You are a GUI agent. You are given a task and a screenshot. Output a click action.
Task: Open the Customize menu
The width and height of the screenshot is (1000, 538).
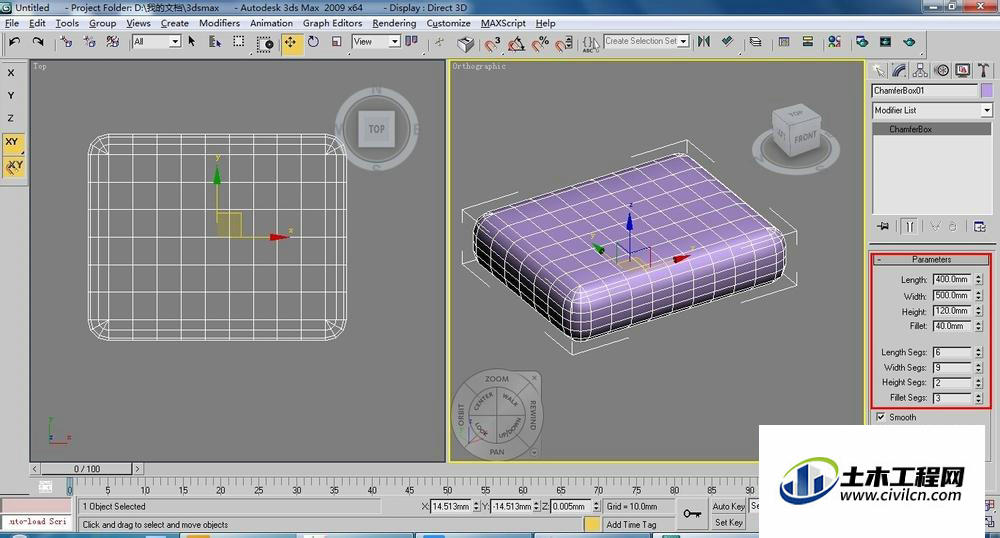click(x=448, y=23)
